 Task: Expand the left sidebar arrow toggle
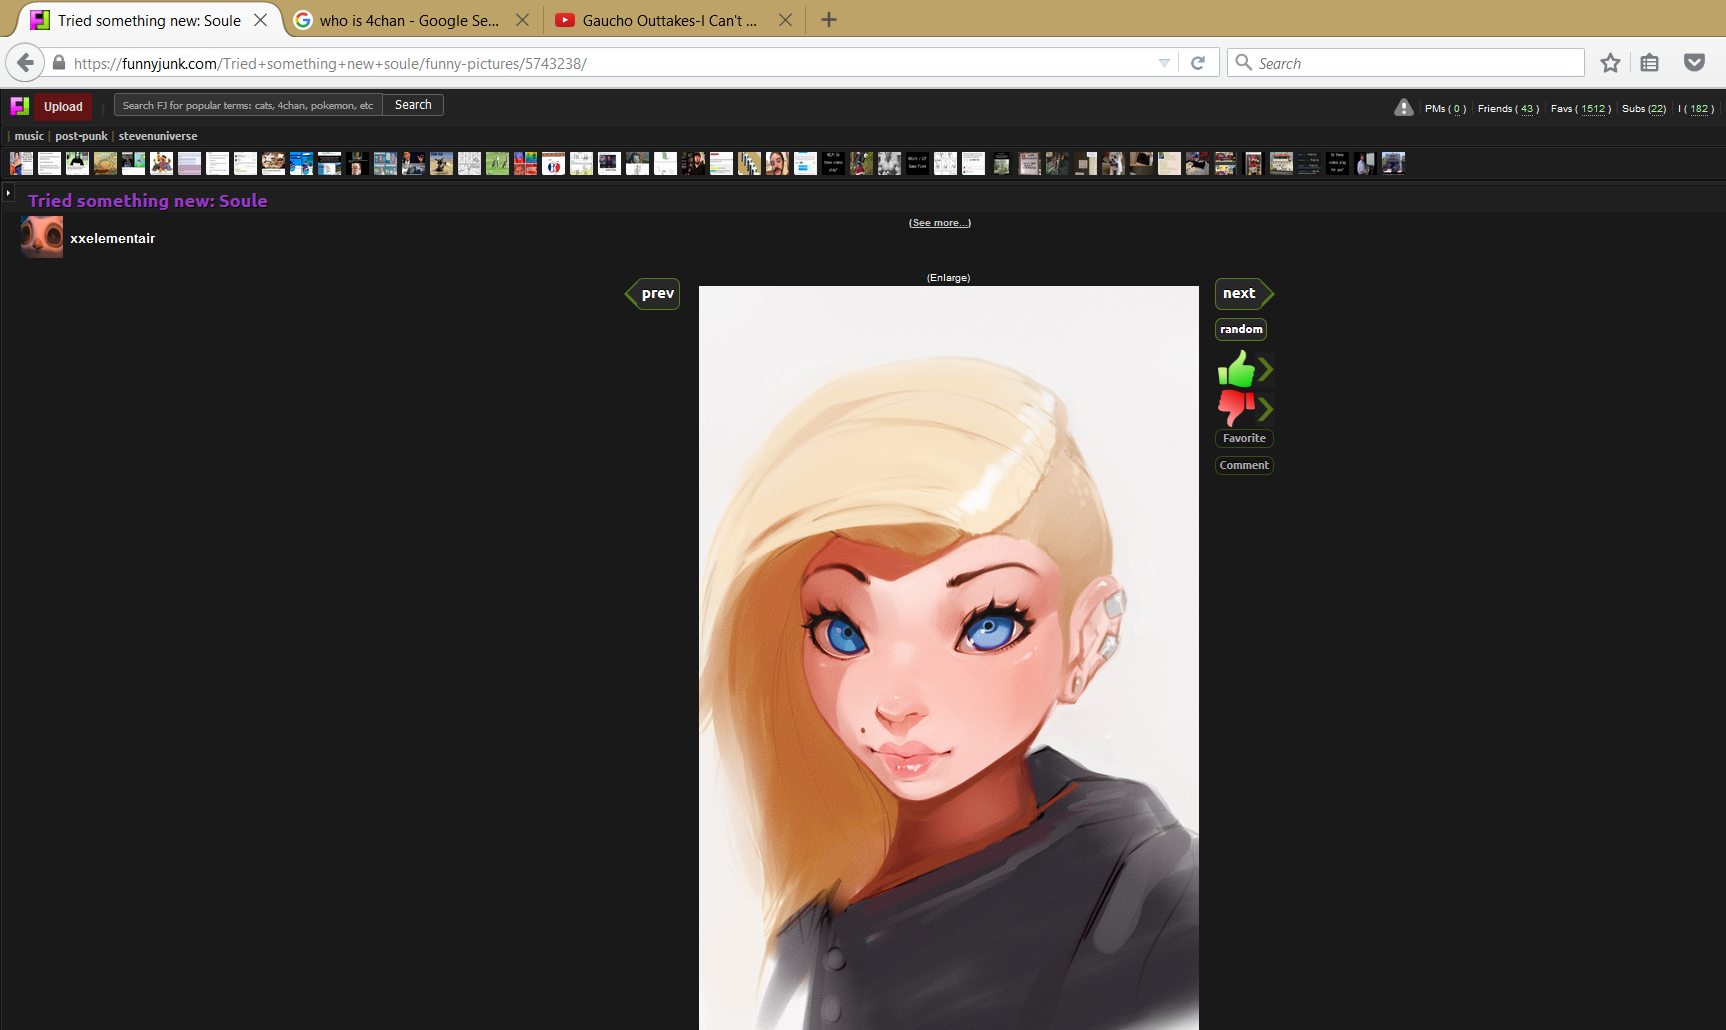[x=8, y=192]
